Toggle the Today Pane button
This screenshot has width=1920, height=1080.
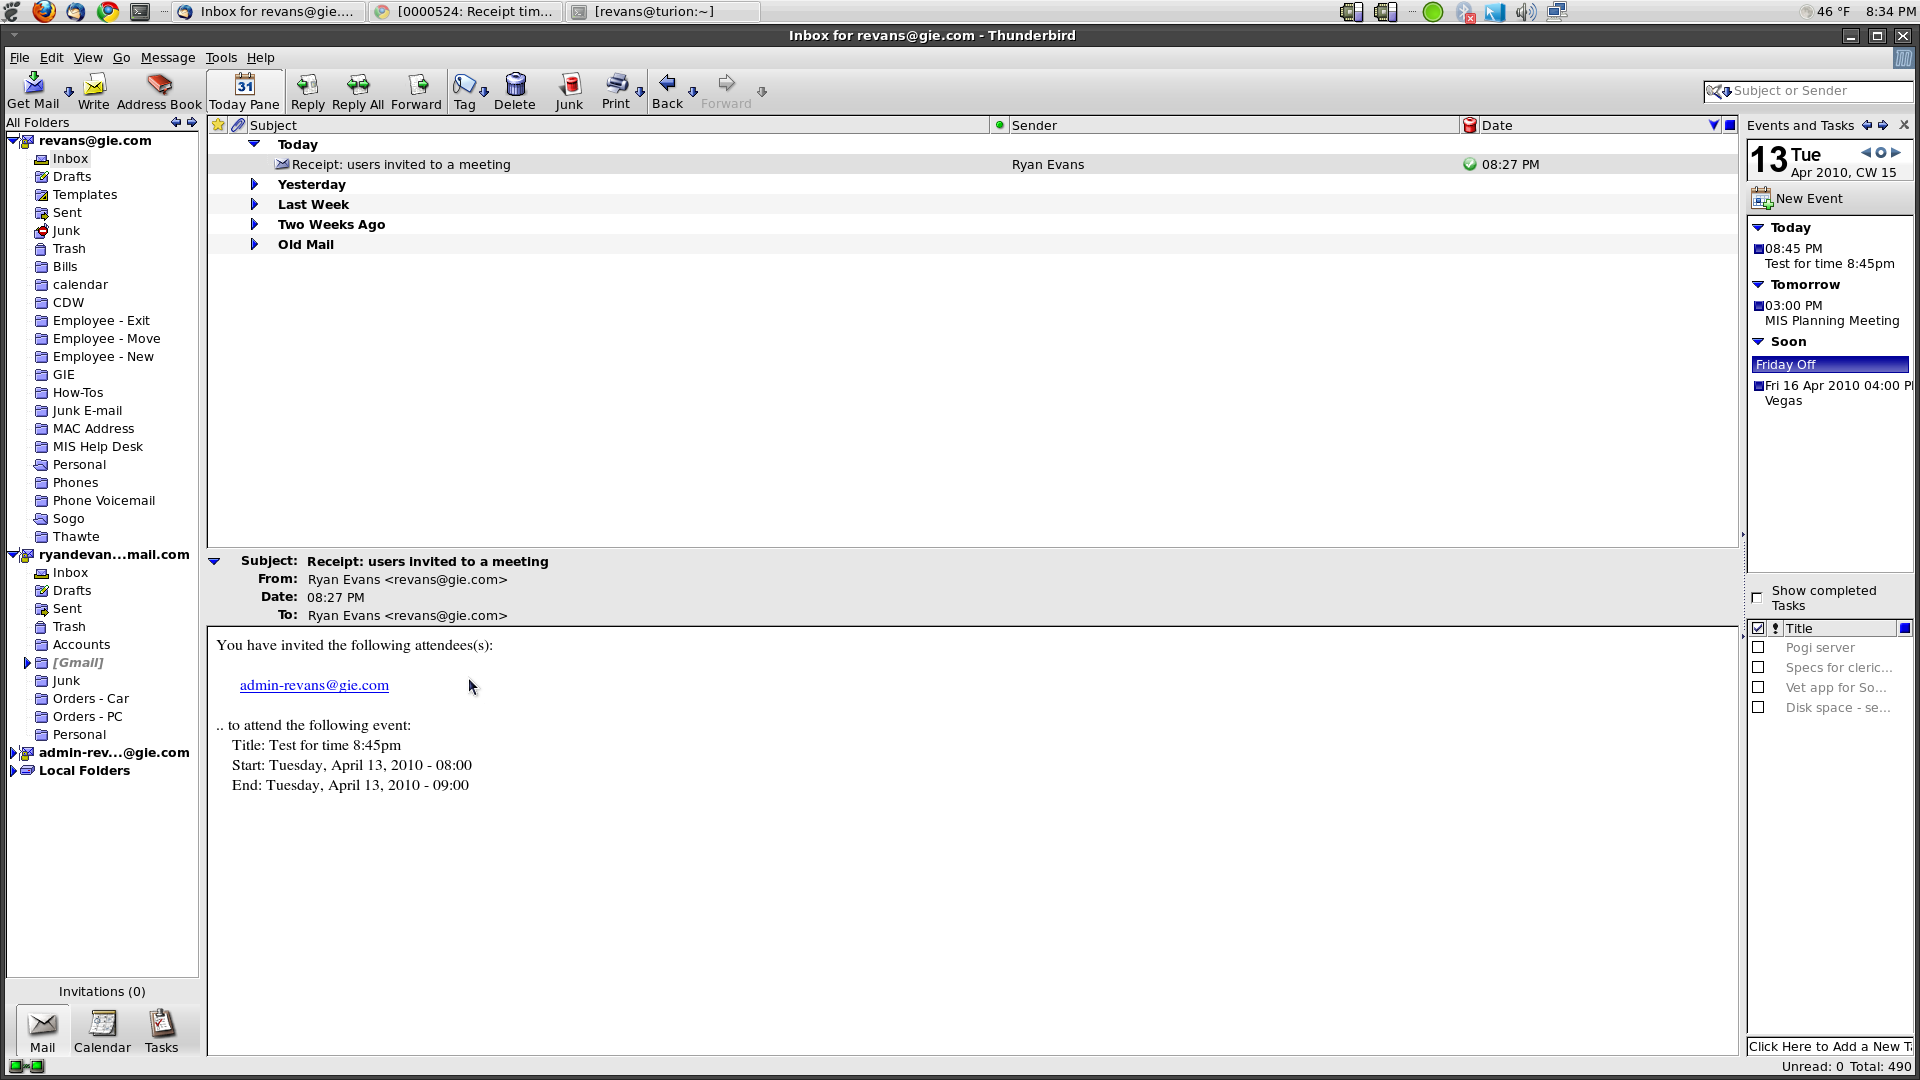(x=244, y=90)
